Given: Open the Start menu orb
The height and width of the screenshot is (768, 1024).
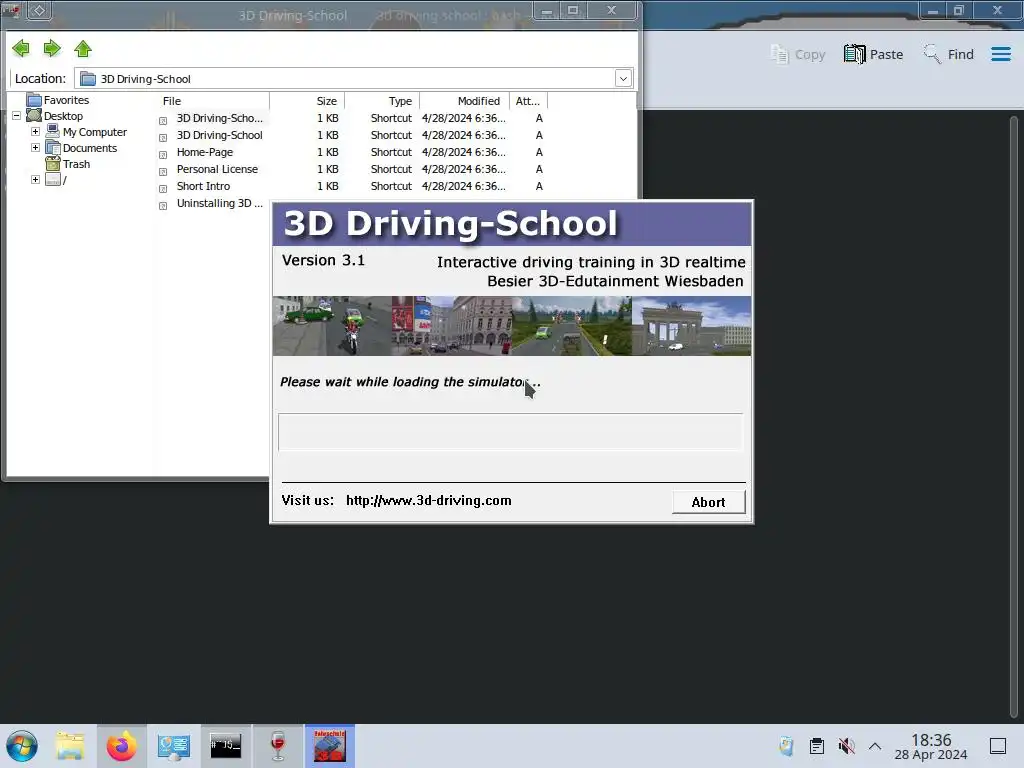Looking at the screenshot, I should pyautogui.click(x=22, y=746).
